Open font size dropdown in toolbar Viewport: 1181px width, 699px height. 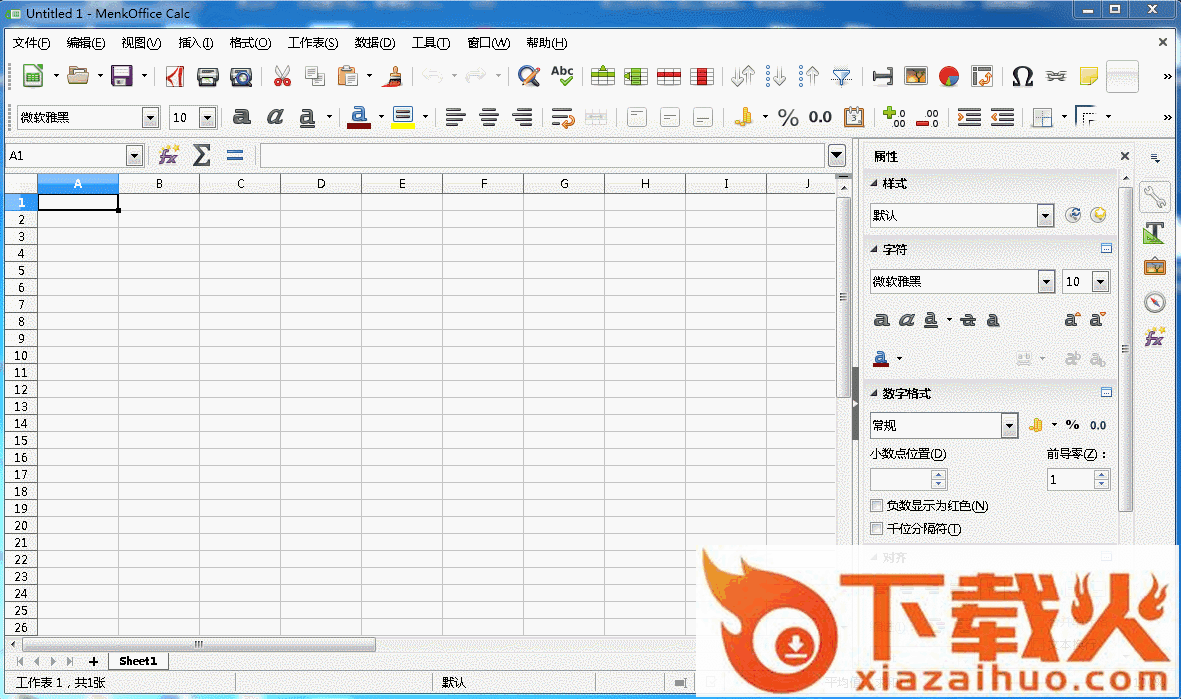[208, 118]
